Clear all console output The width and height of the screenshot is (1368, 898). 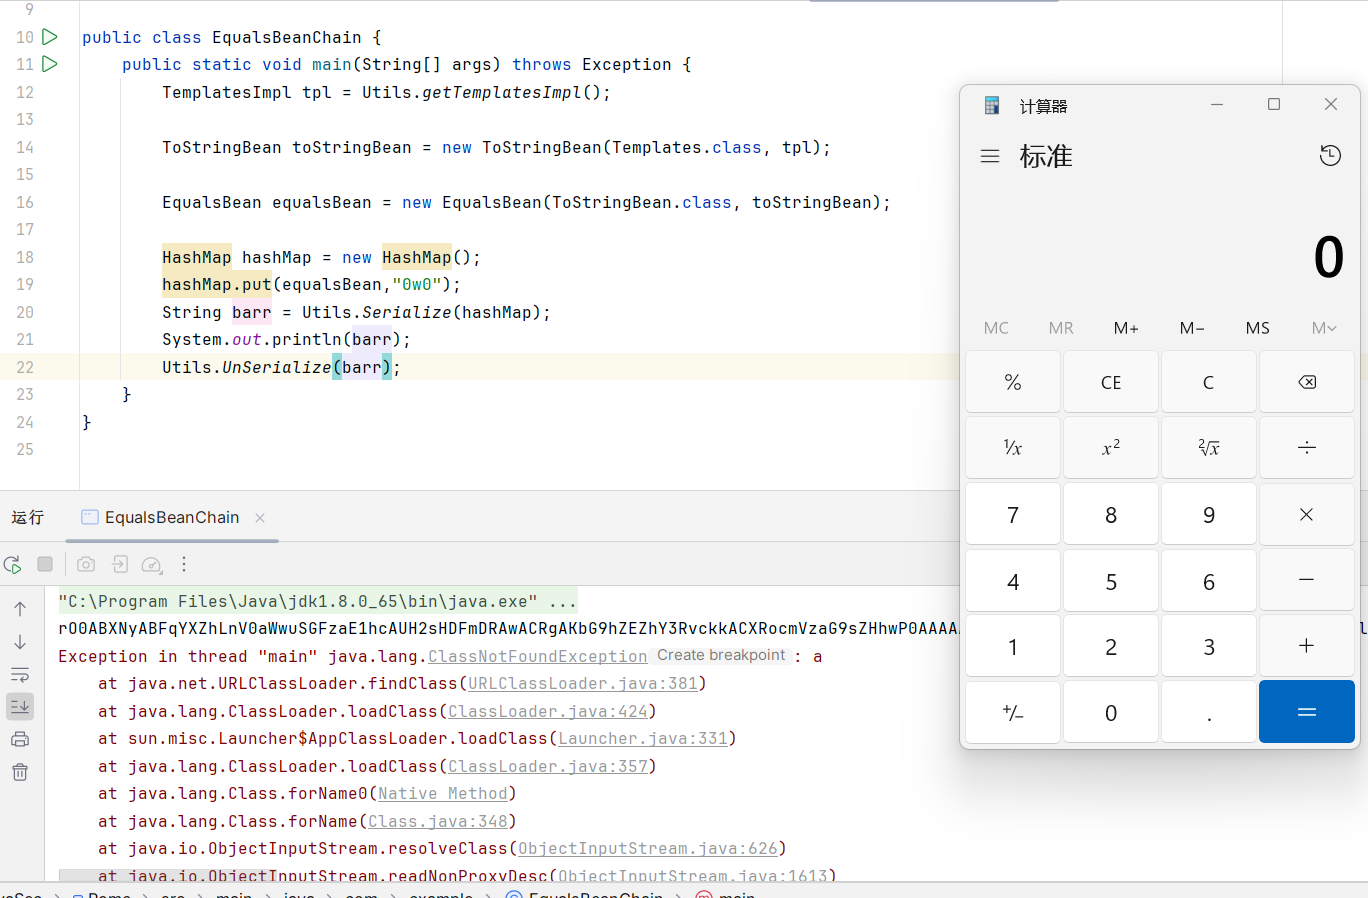(20, 772)
